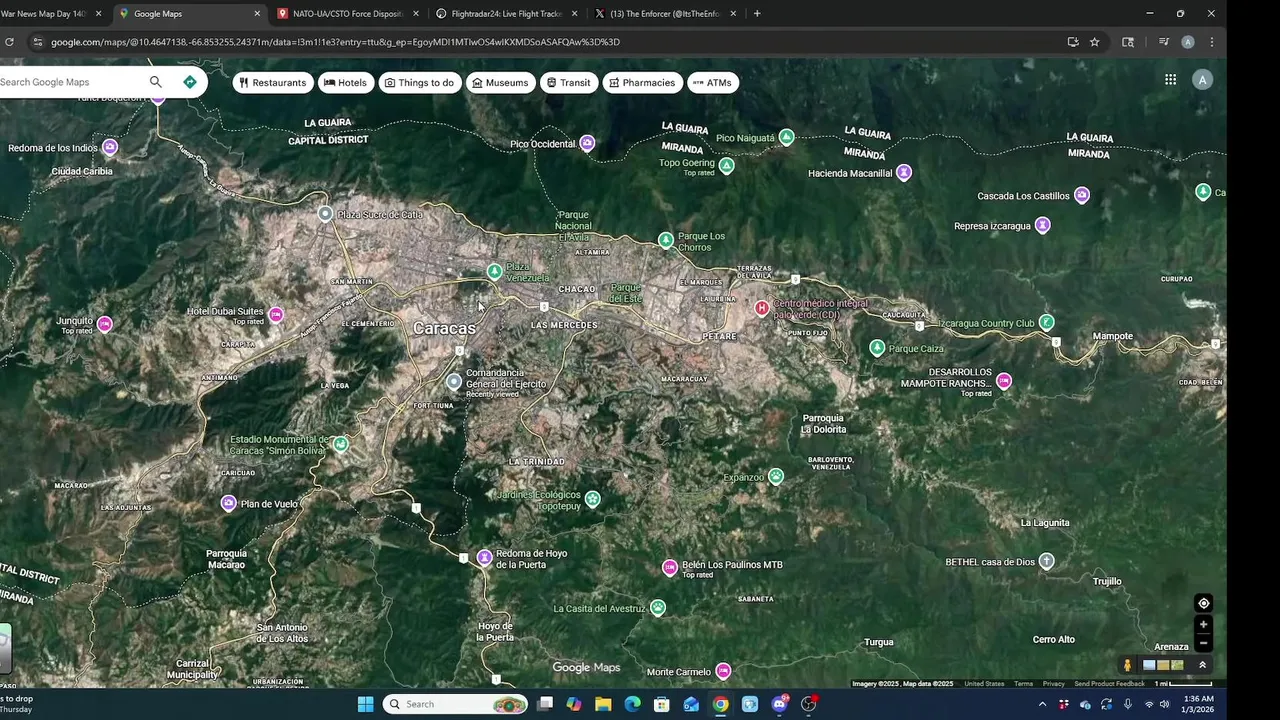Click the Junquito marker pin
Screen dimensions: 1280x720
coord(104,324)
